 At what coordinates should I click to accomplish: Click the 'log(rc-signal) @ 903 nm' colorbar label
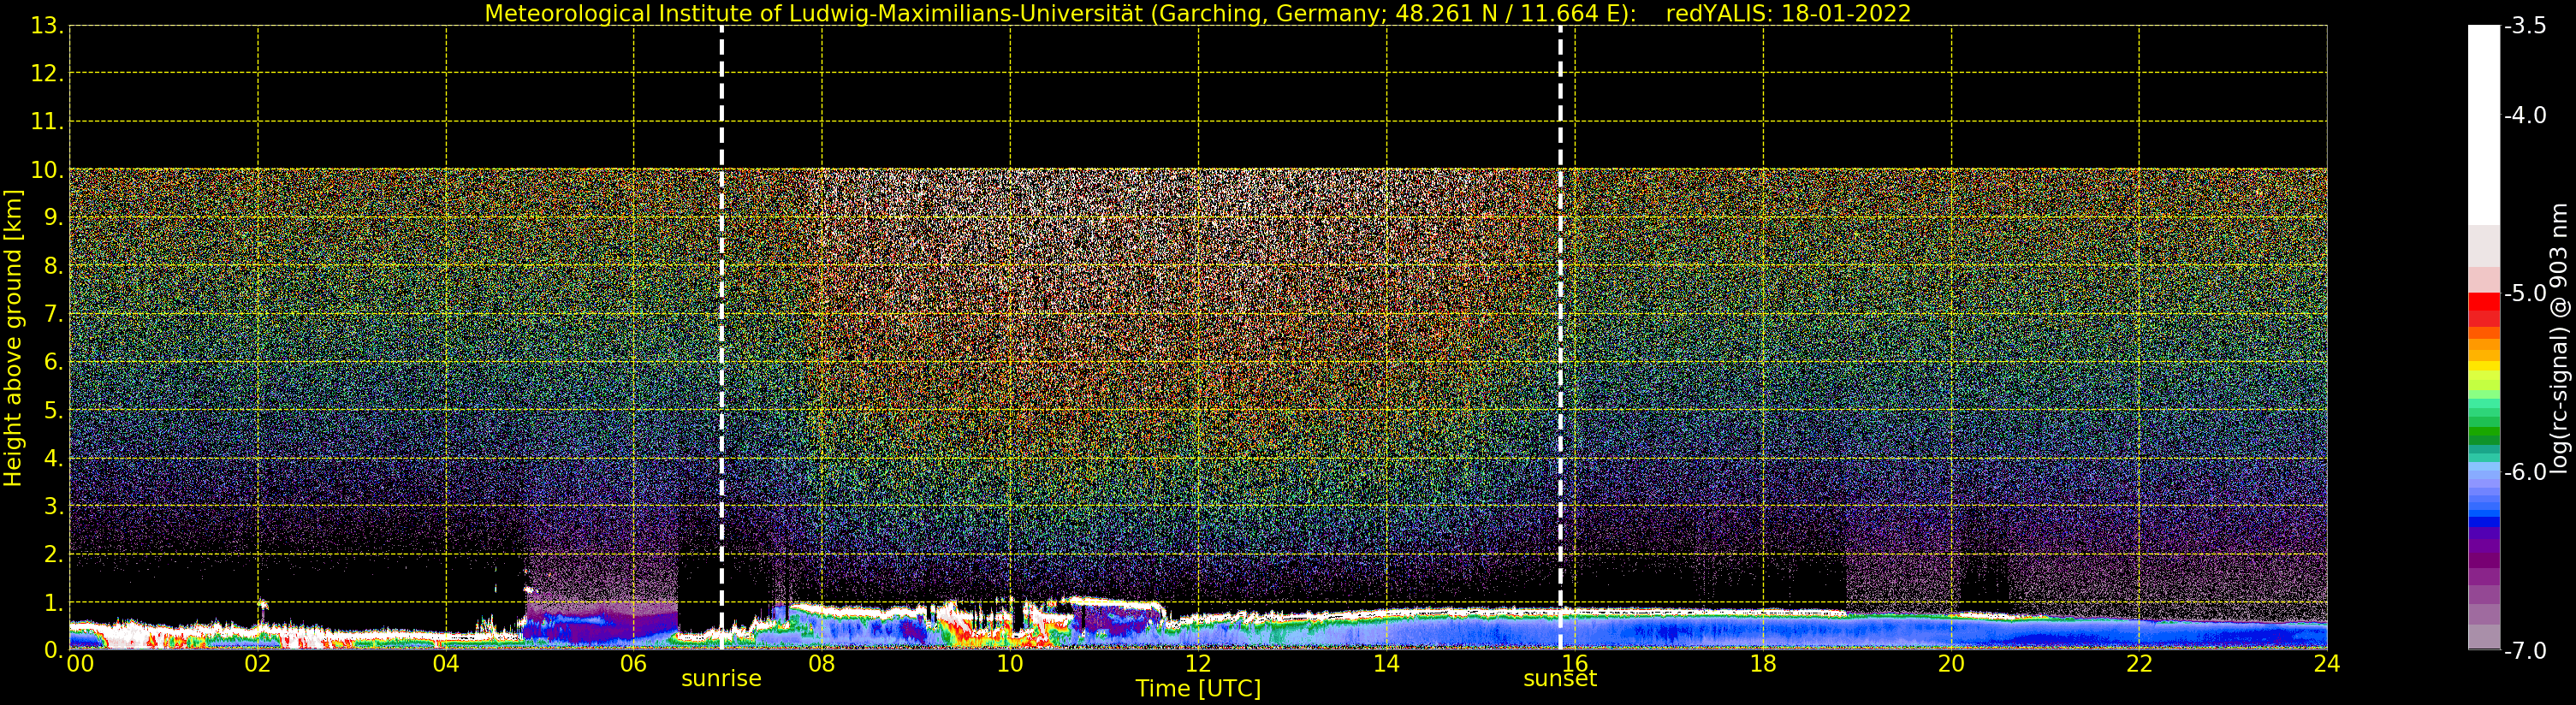pyautogui.click(x=2559, y=338)
